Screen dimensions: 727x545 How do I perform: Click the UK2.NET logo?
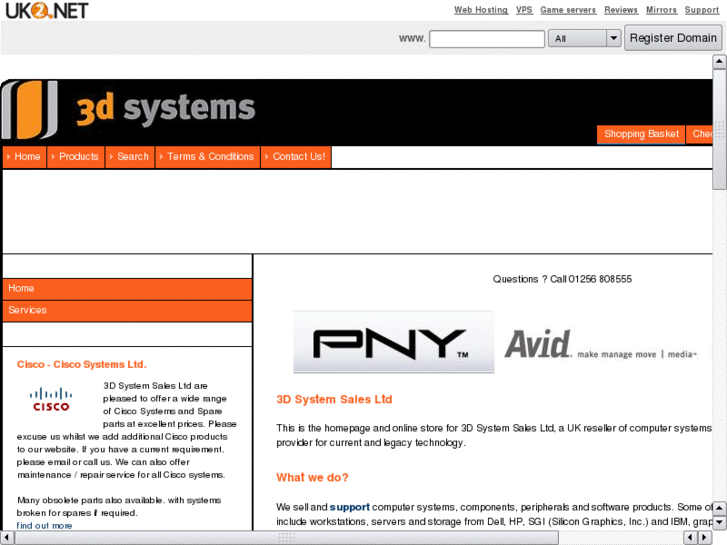pos(46,10)
